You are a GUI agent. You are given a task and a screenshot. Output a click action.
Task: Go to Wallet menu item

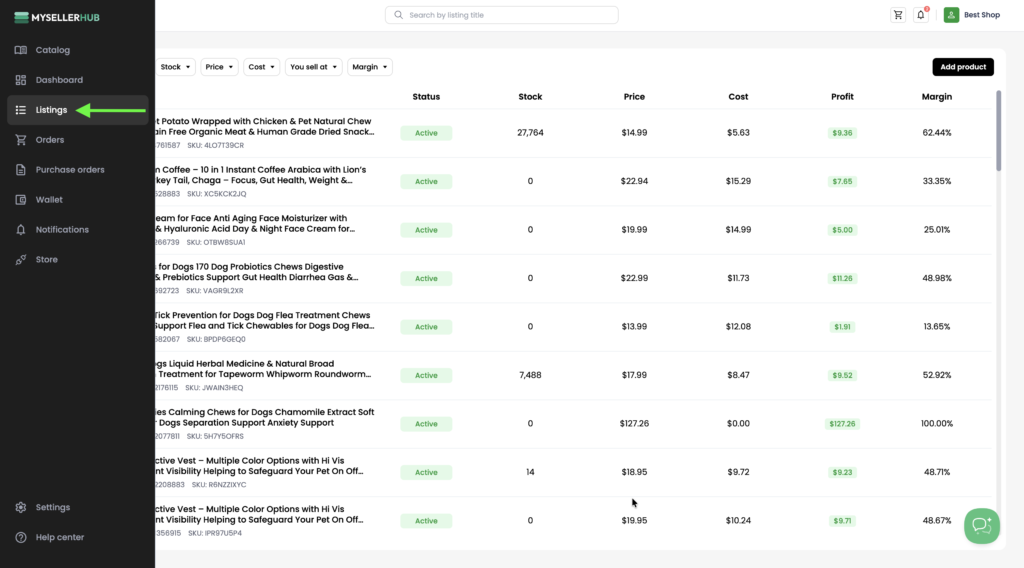(49, 200)
